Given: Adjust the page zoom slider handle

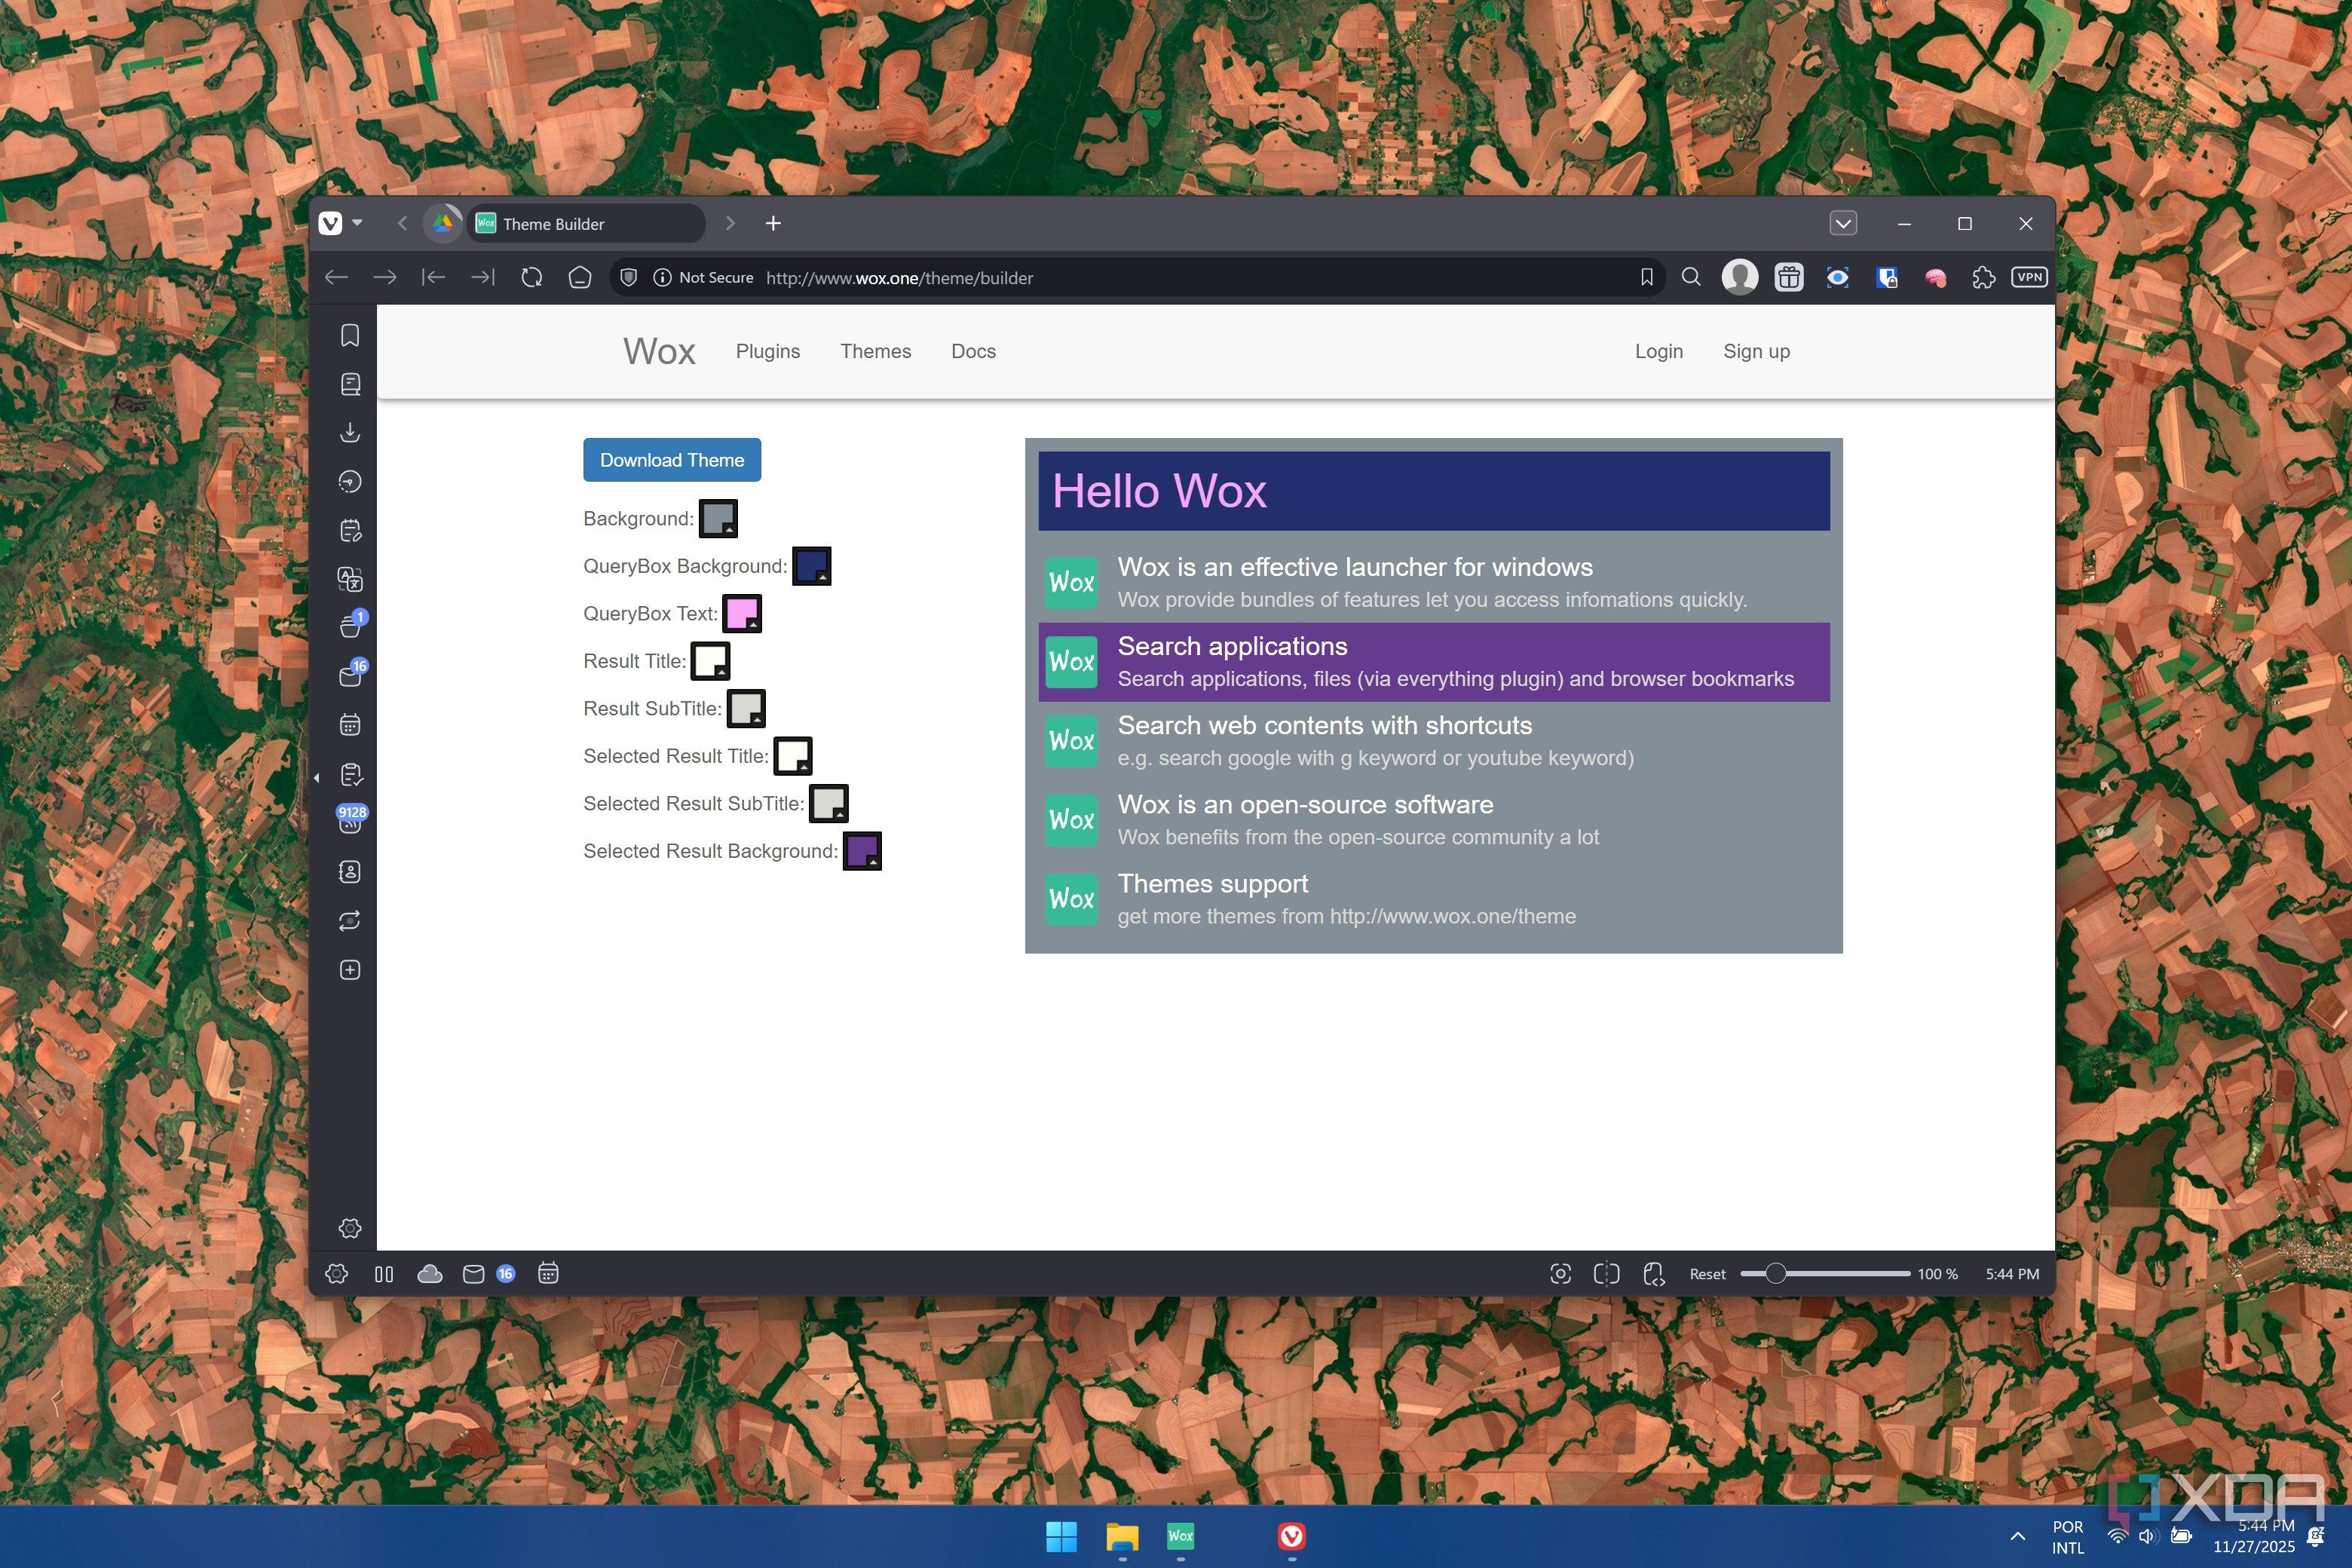Looking at the screenshot, I should [1775, 1273].
